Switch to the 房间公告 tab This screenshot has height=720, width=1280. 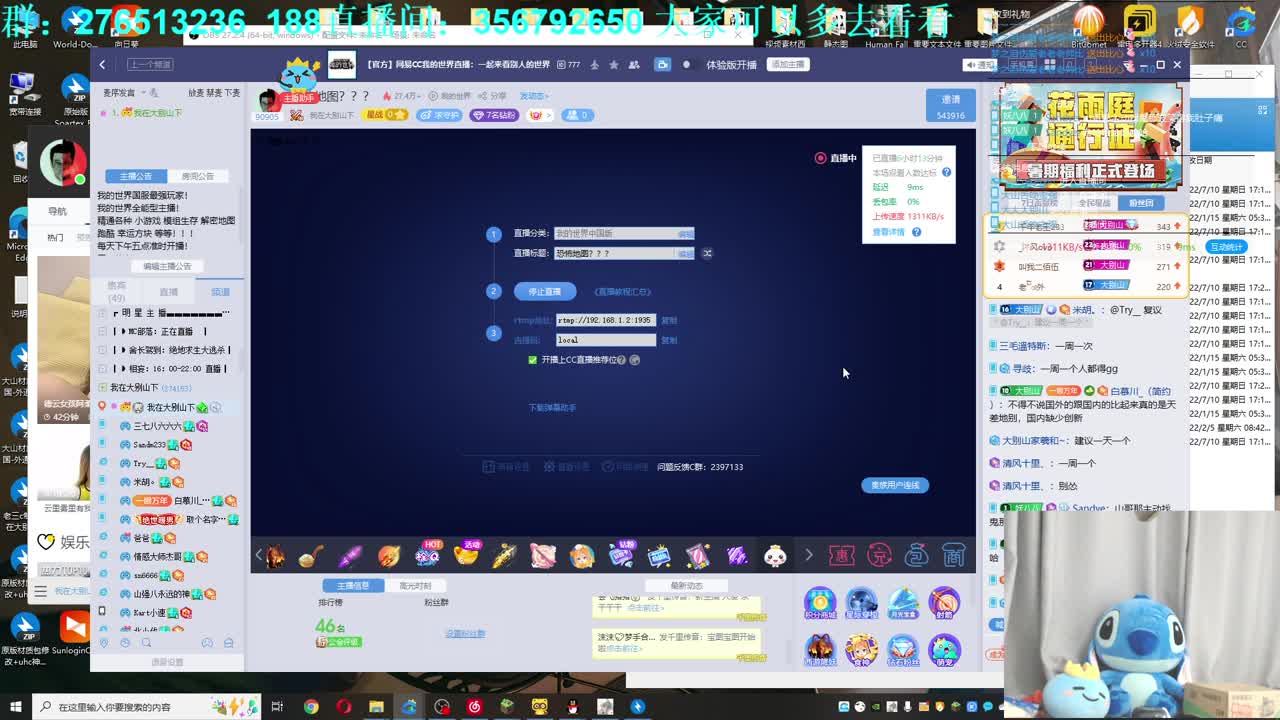point(197,176)
